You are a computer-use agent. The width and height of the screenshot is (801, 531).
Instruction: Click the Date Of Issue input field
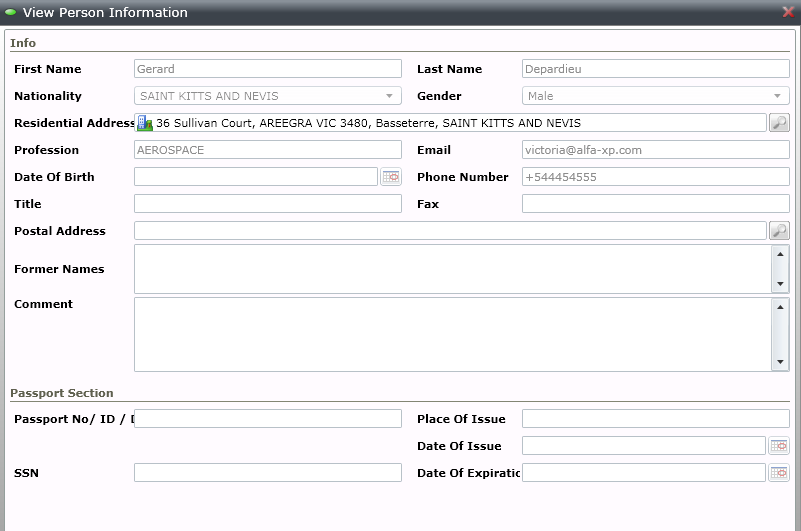644,446
